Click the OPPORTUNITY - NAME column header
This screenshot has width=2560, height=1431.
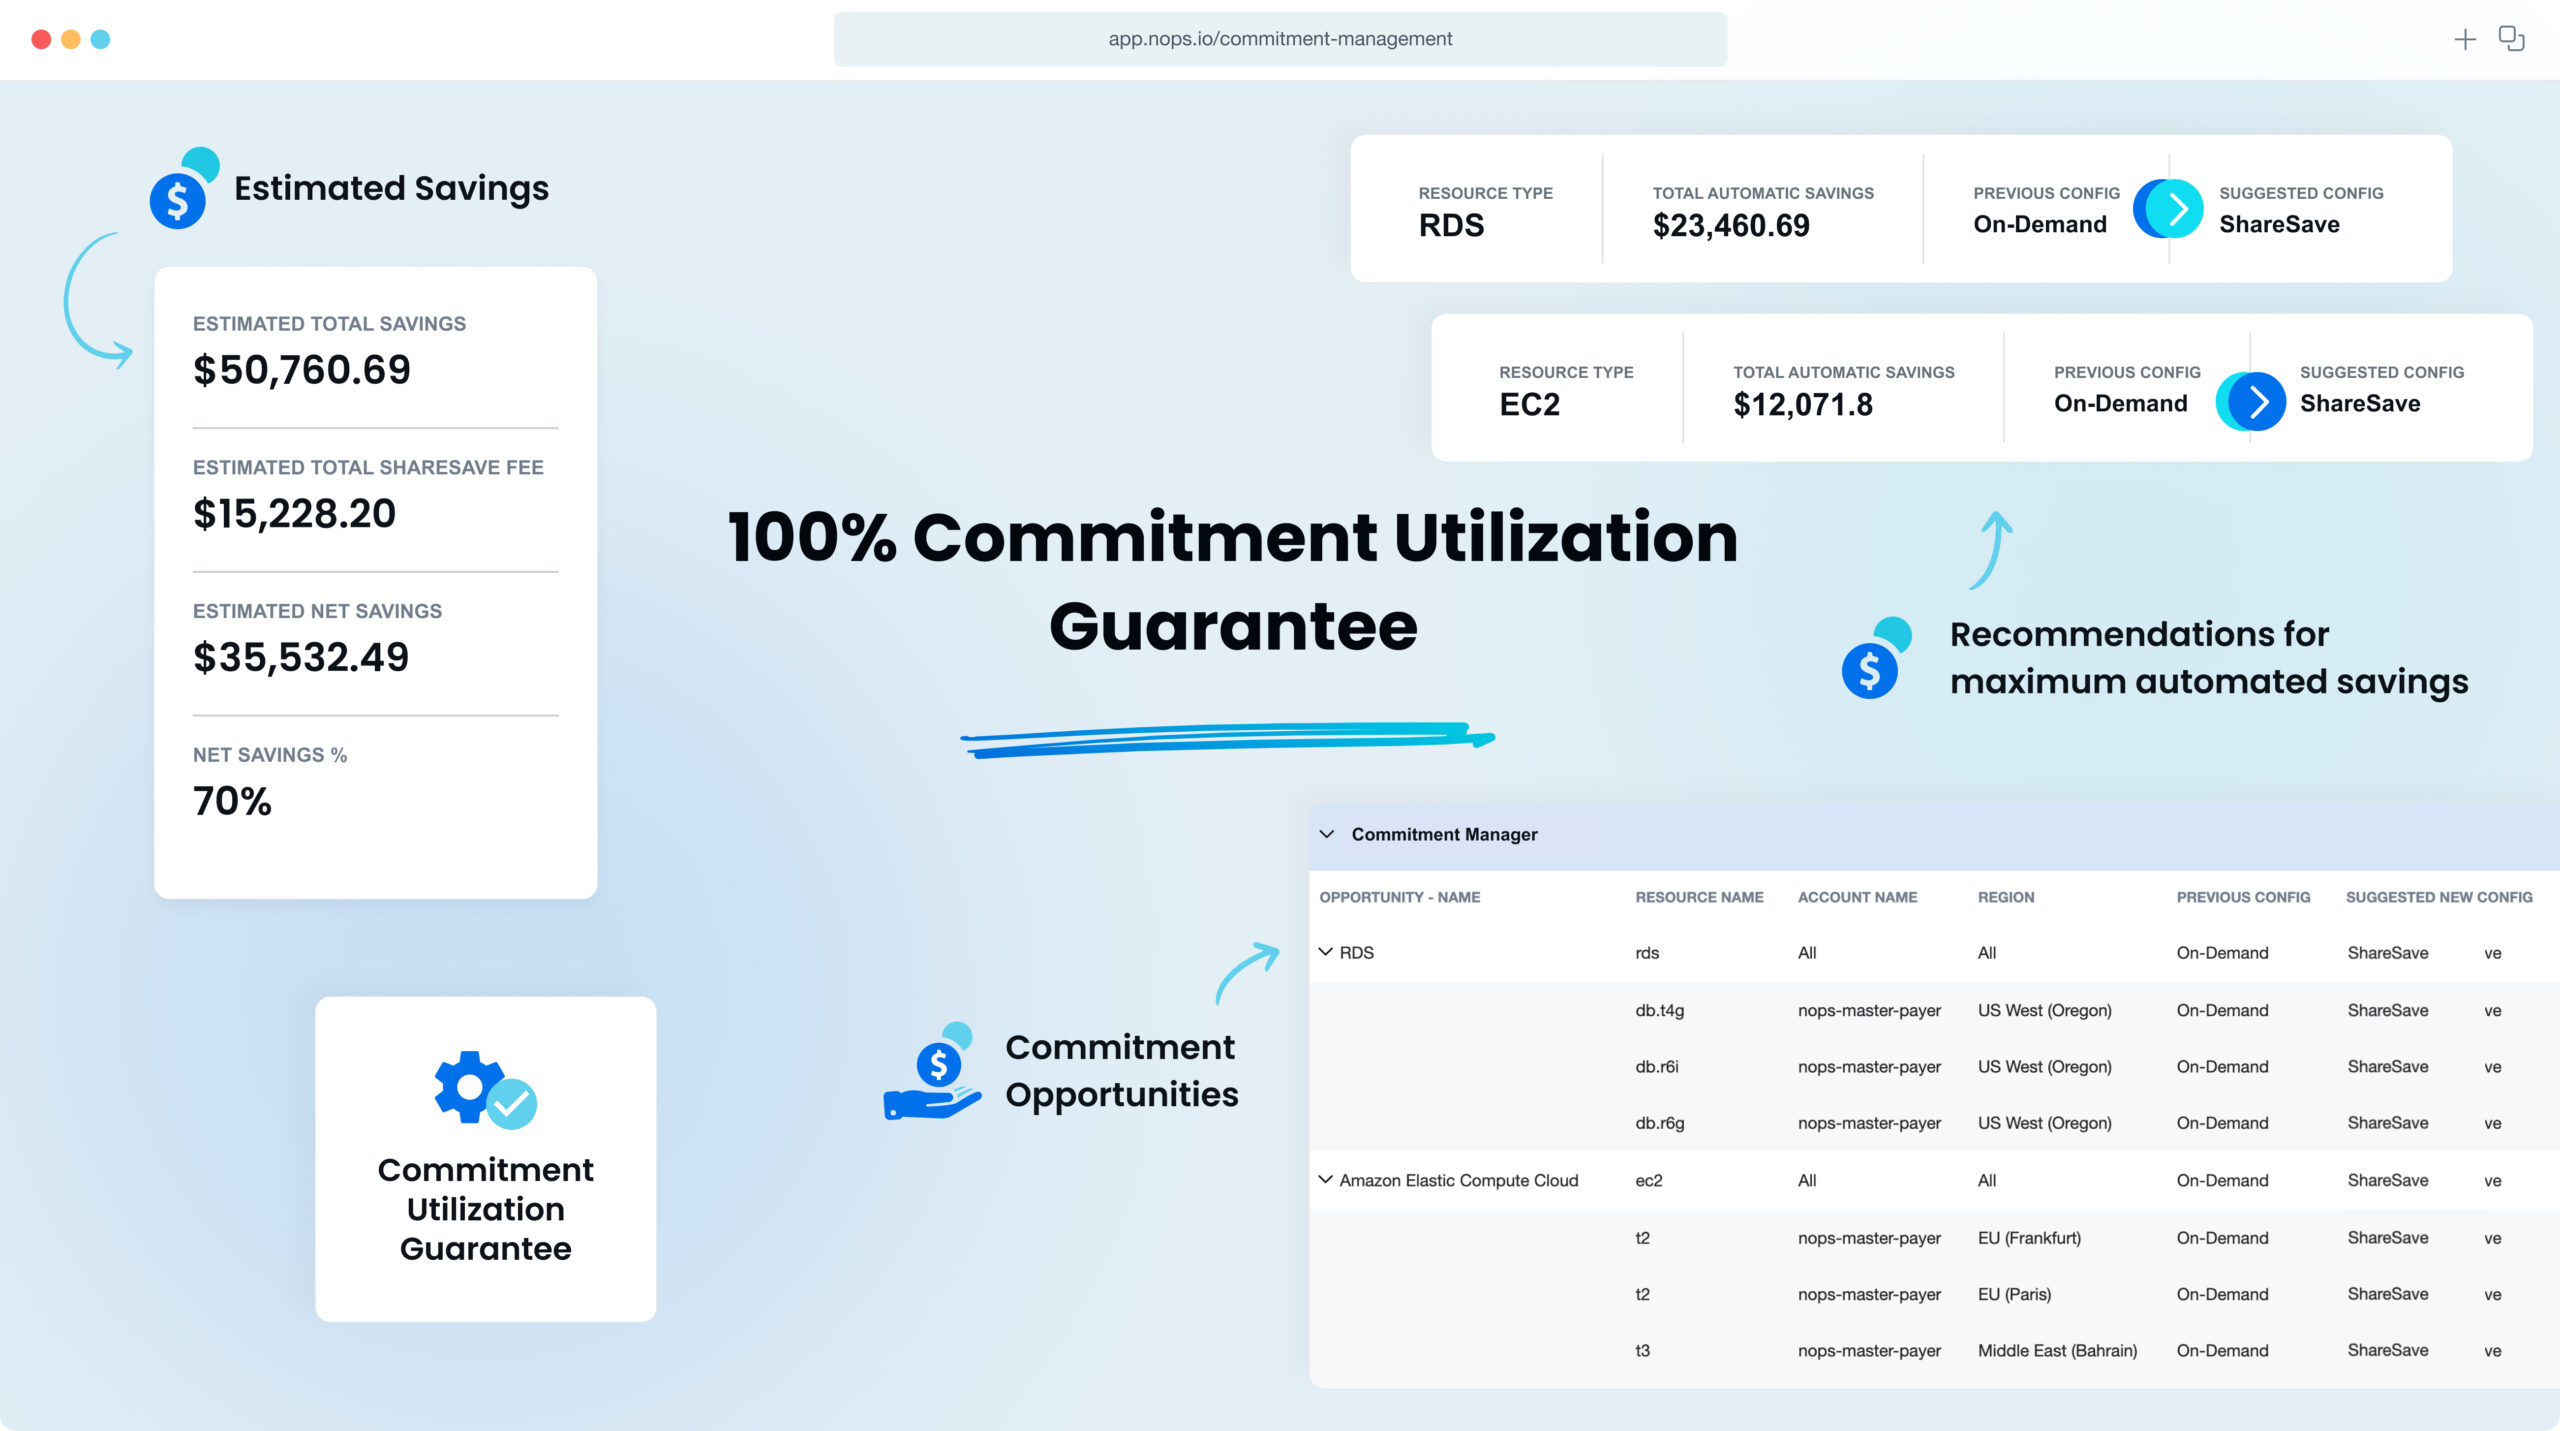pyautogui.click(x=1400, y=897)
